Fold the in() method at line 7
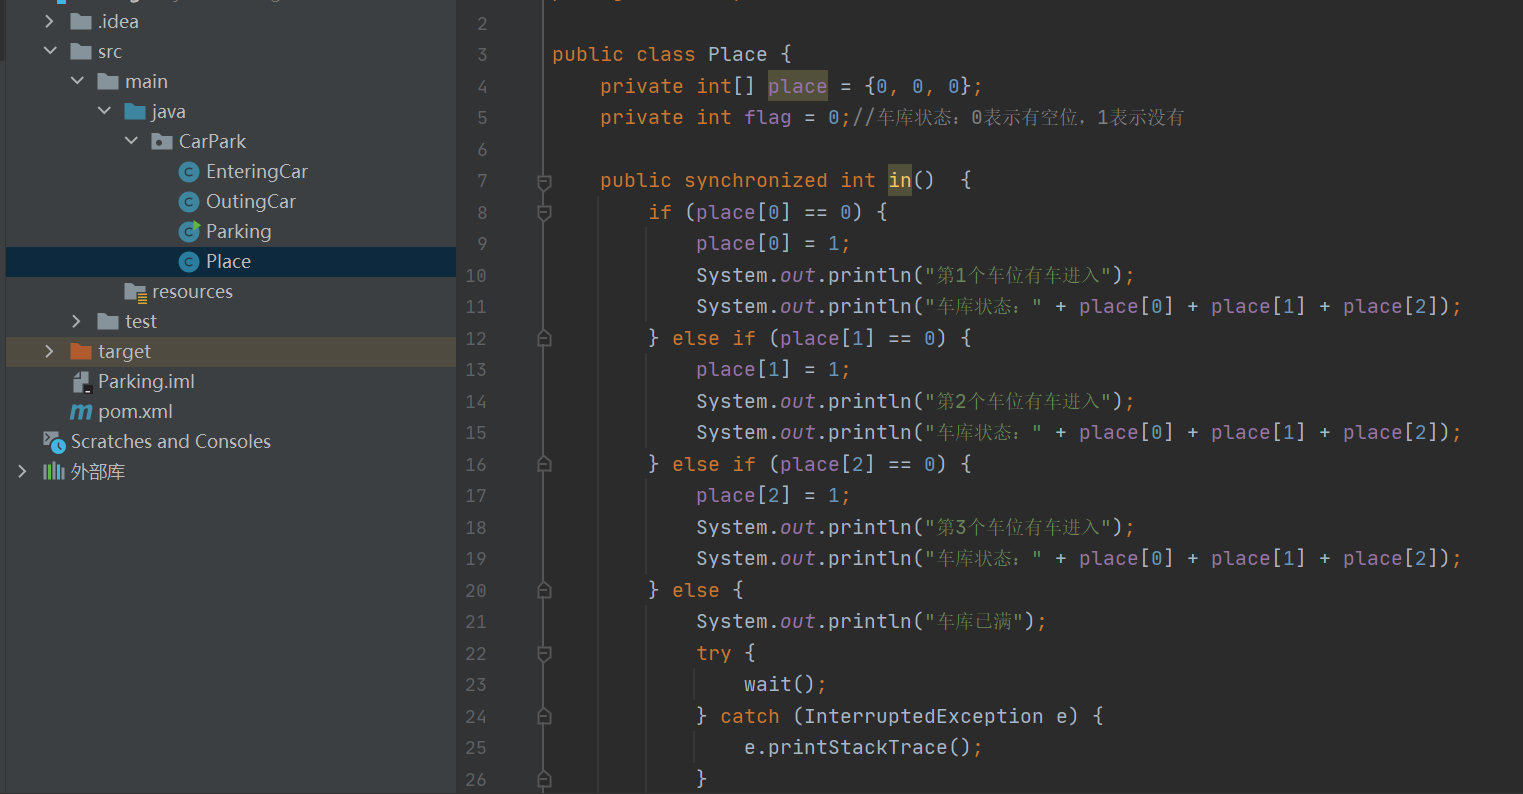The height and width of the screenshot is (794, 1523). (544, 181)
